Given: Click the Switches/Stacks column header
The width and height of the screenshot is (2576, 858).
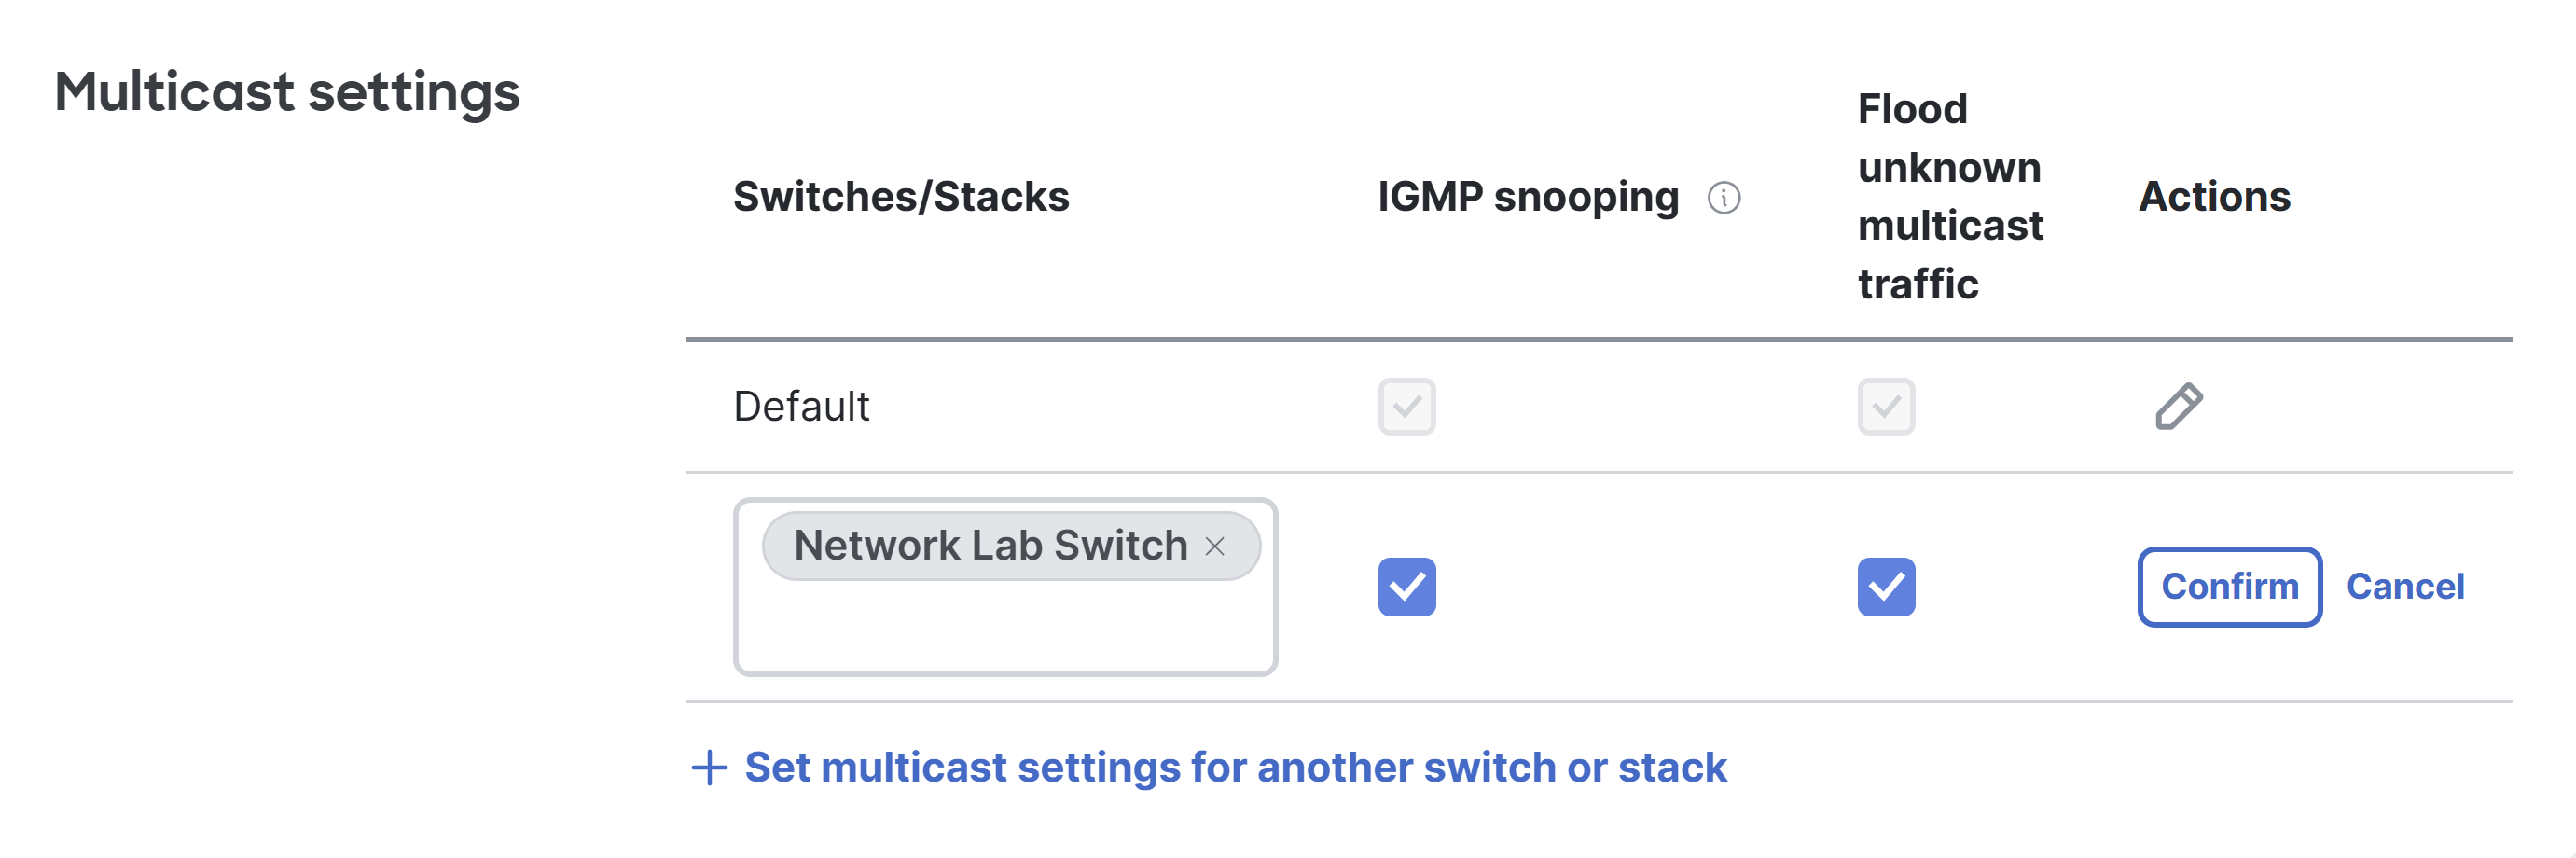Looking at the screenshot, I should click(901, 197).
